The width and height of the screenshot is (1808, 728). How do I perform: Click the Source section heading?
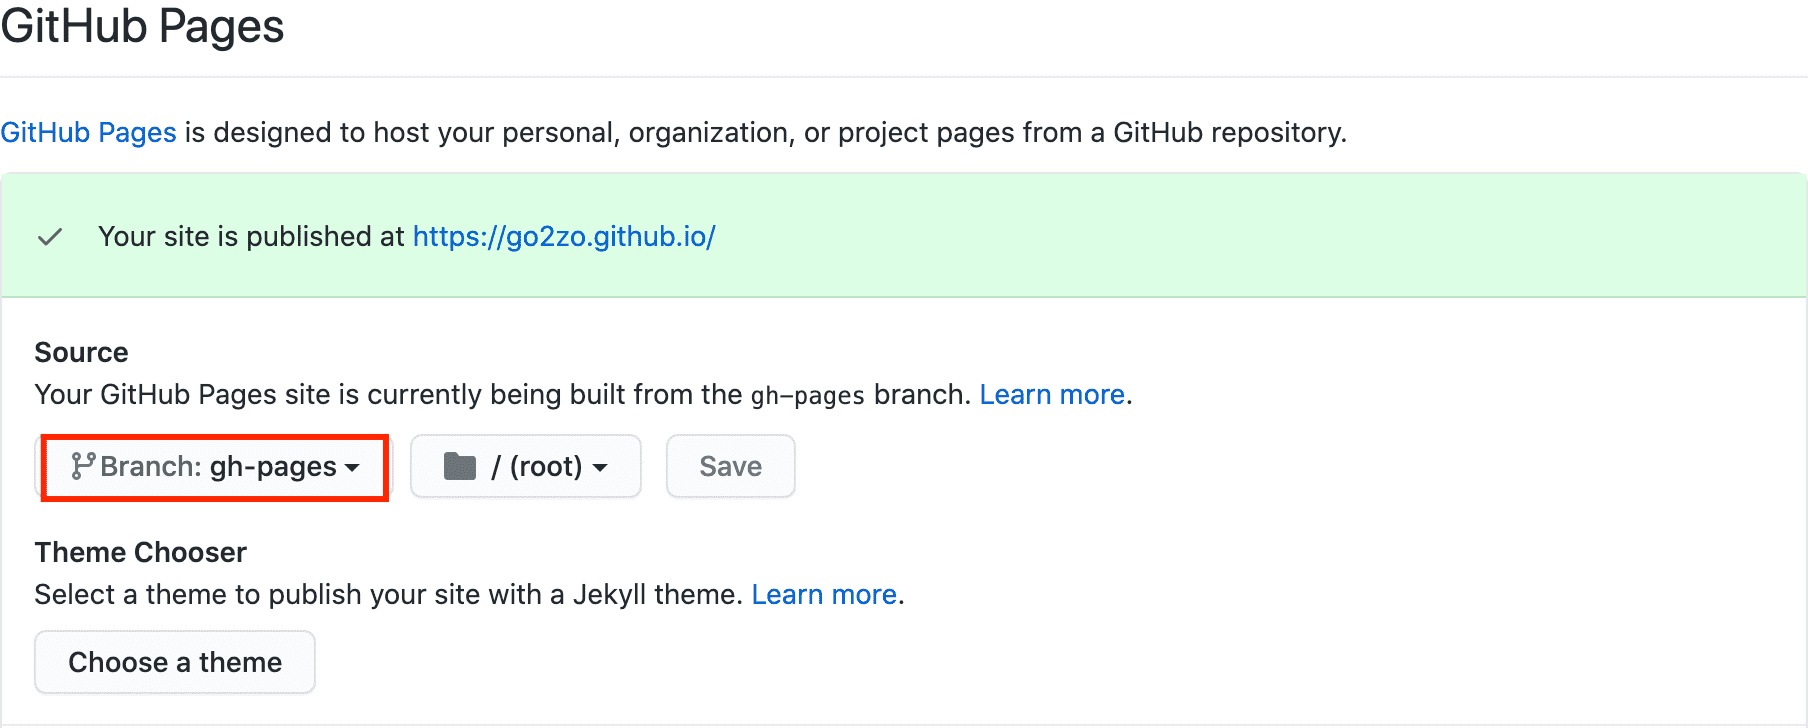tap(81, 353)
